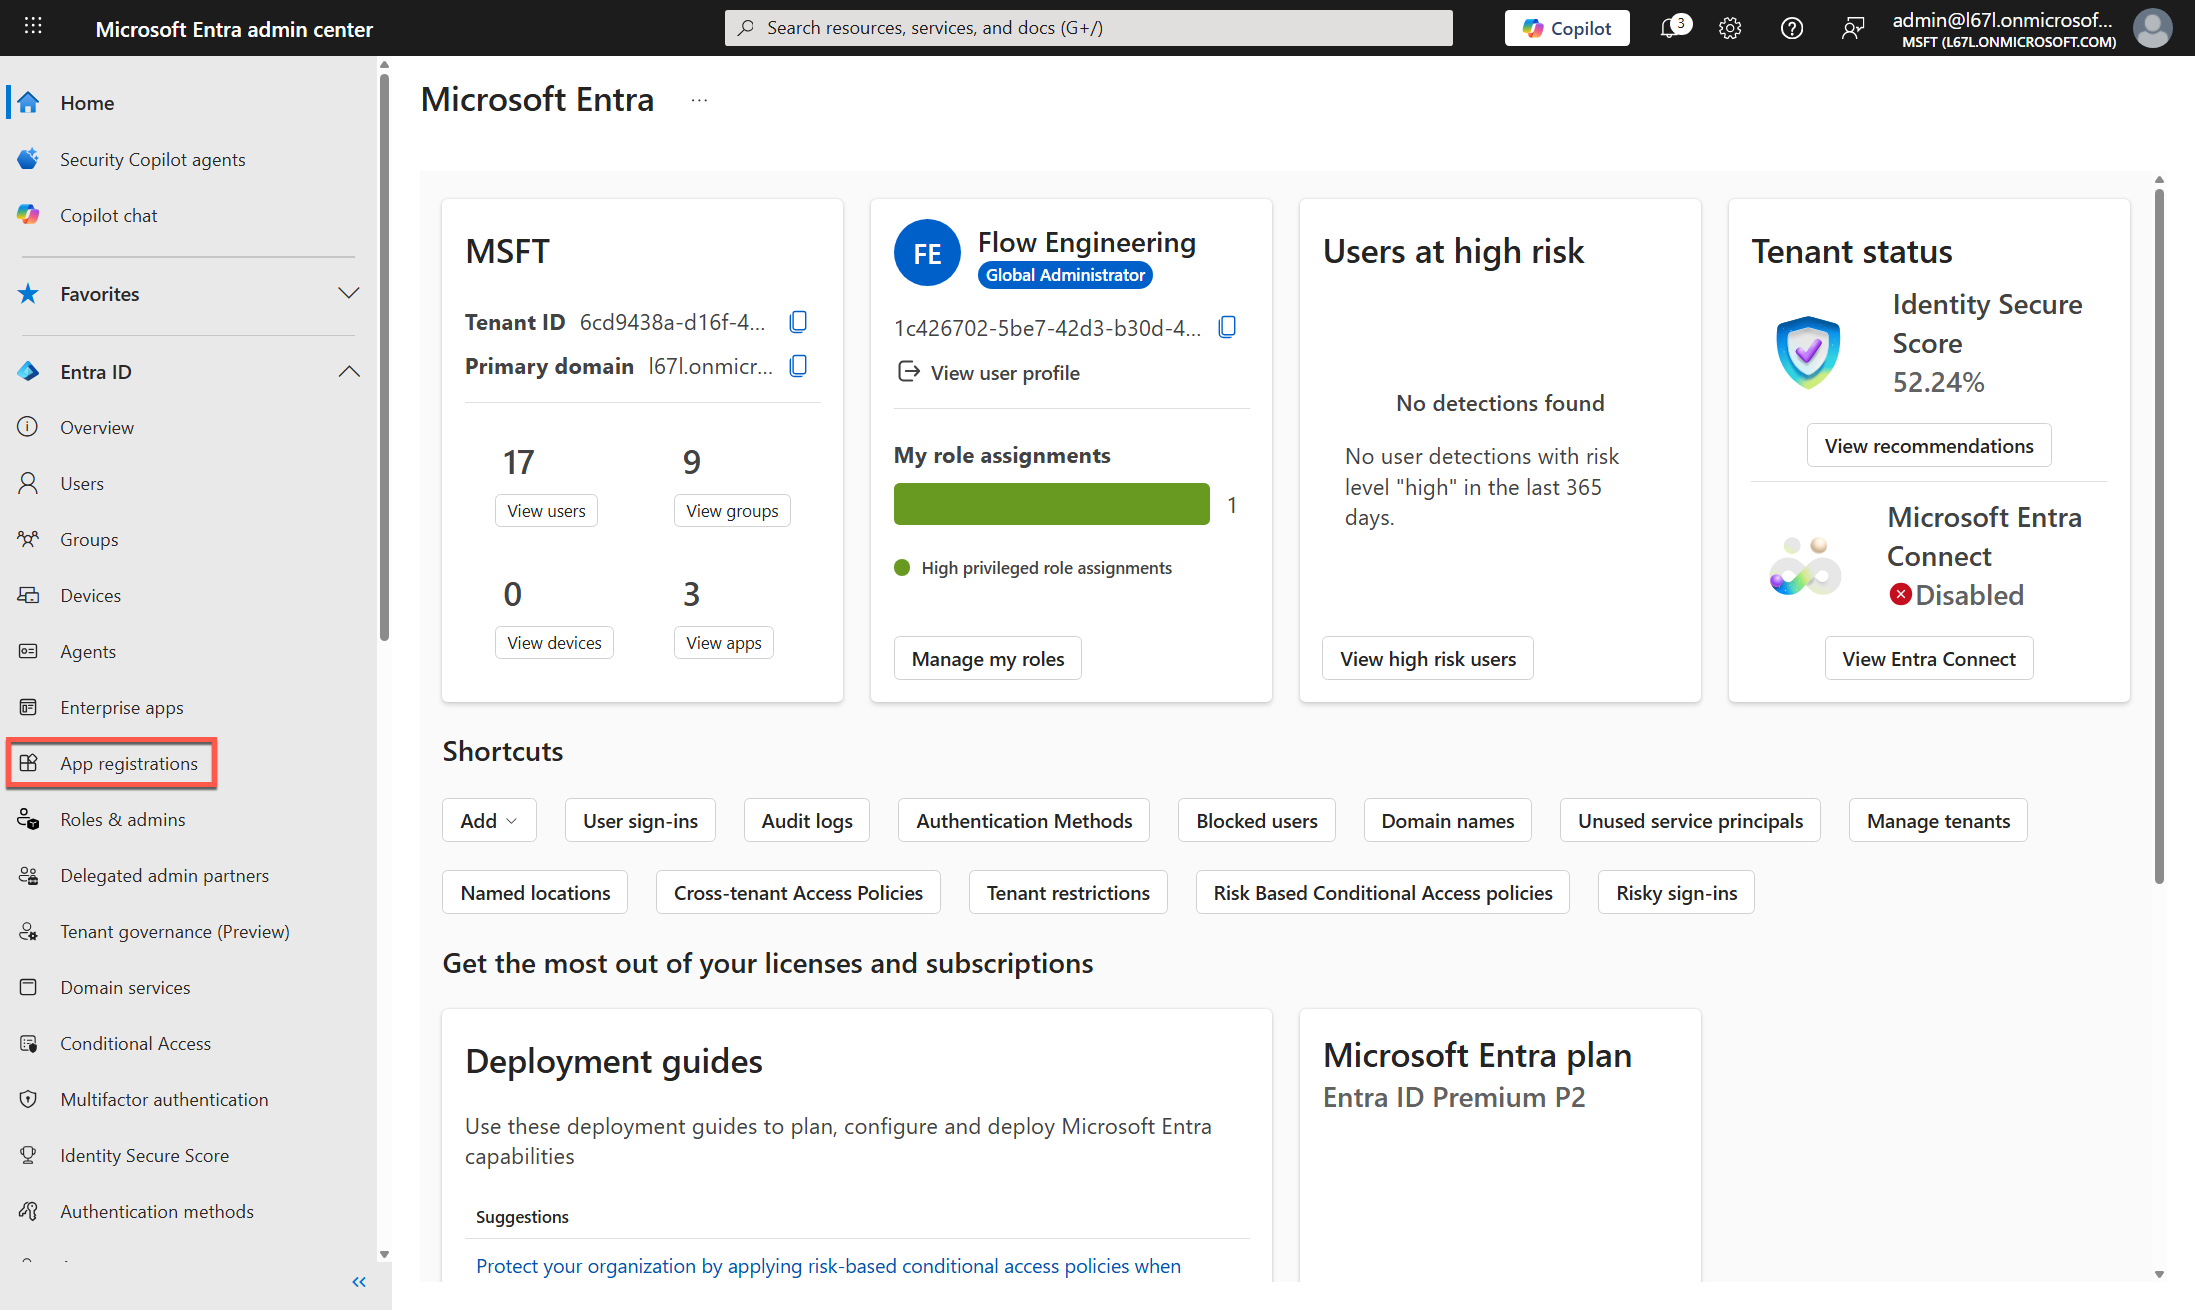Click View devices button
Viewport: 2195px width, 1310px height.
(x=554, y=642)
